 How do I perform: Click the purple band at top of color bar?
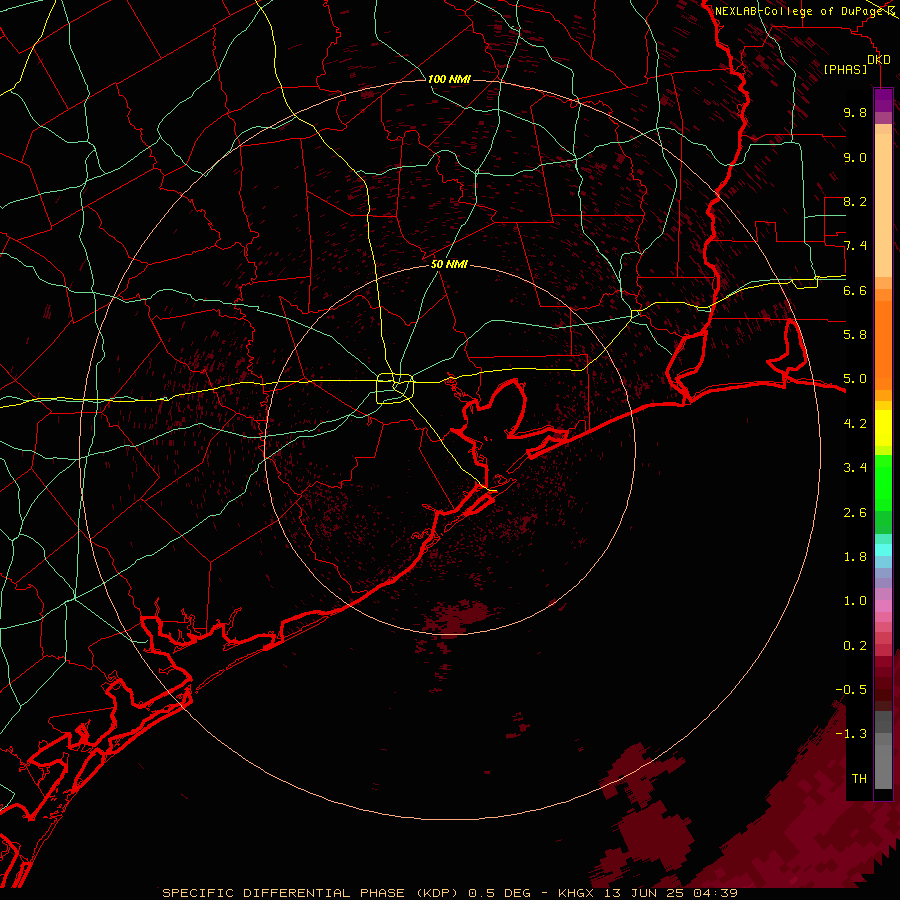click(883, 99)
